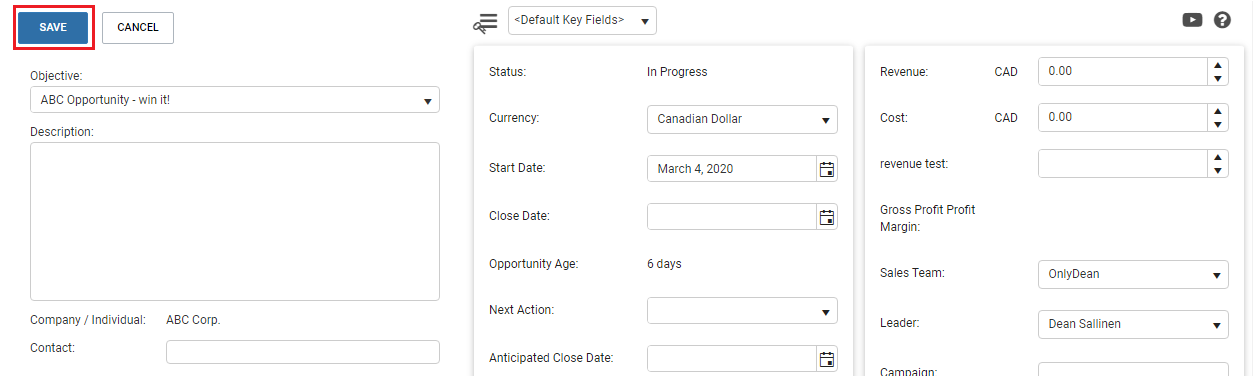
Task: Open the Next Action dropdown
Action: point(742,311)
